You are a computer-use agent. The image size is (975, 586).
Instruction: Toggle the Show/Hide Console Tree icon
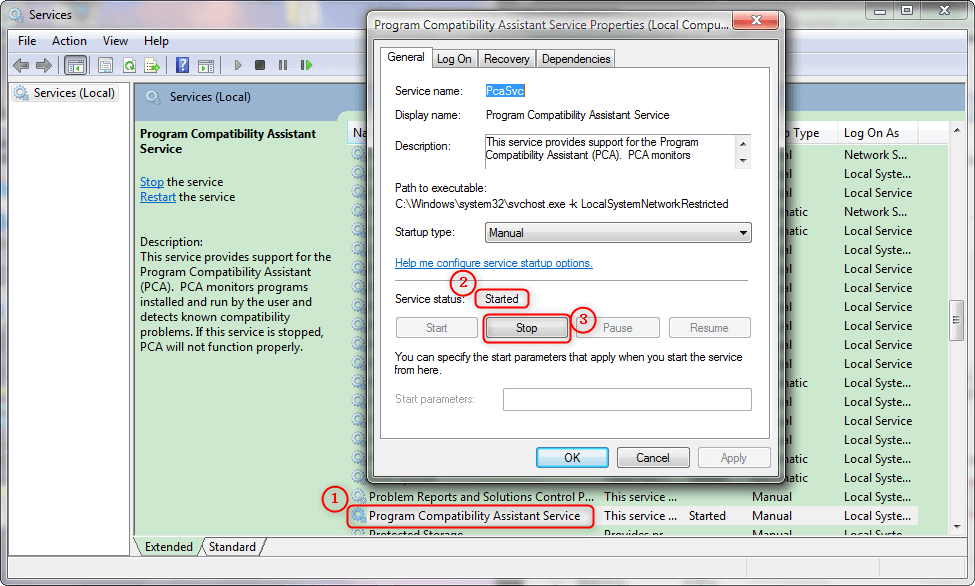coord(74,66)
